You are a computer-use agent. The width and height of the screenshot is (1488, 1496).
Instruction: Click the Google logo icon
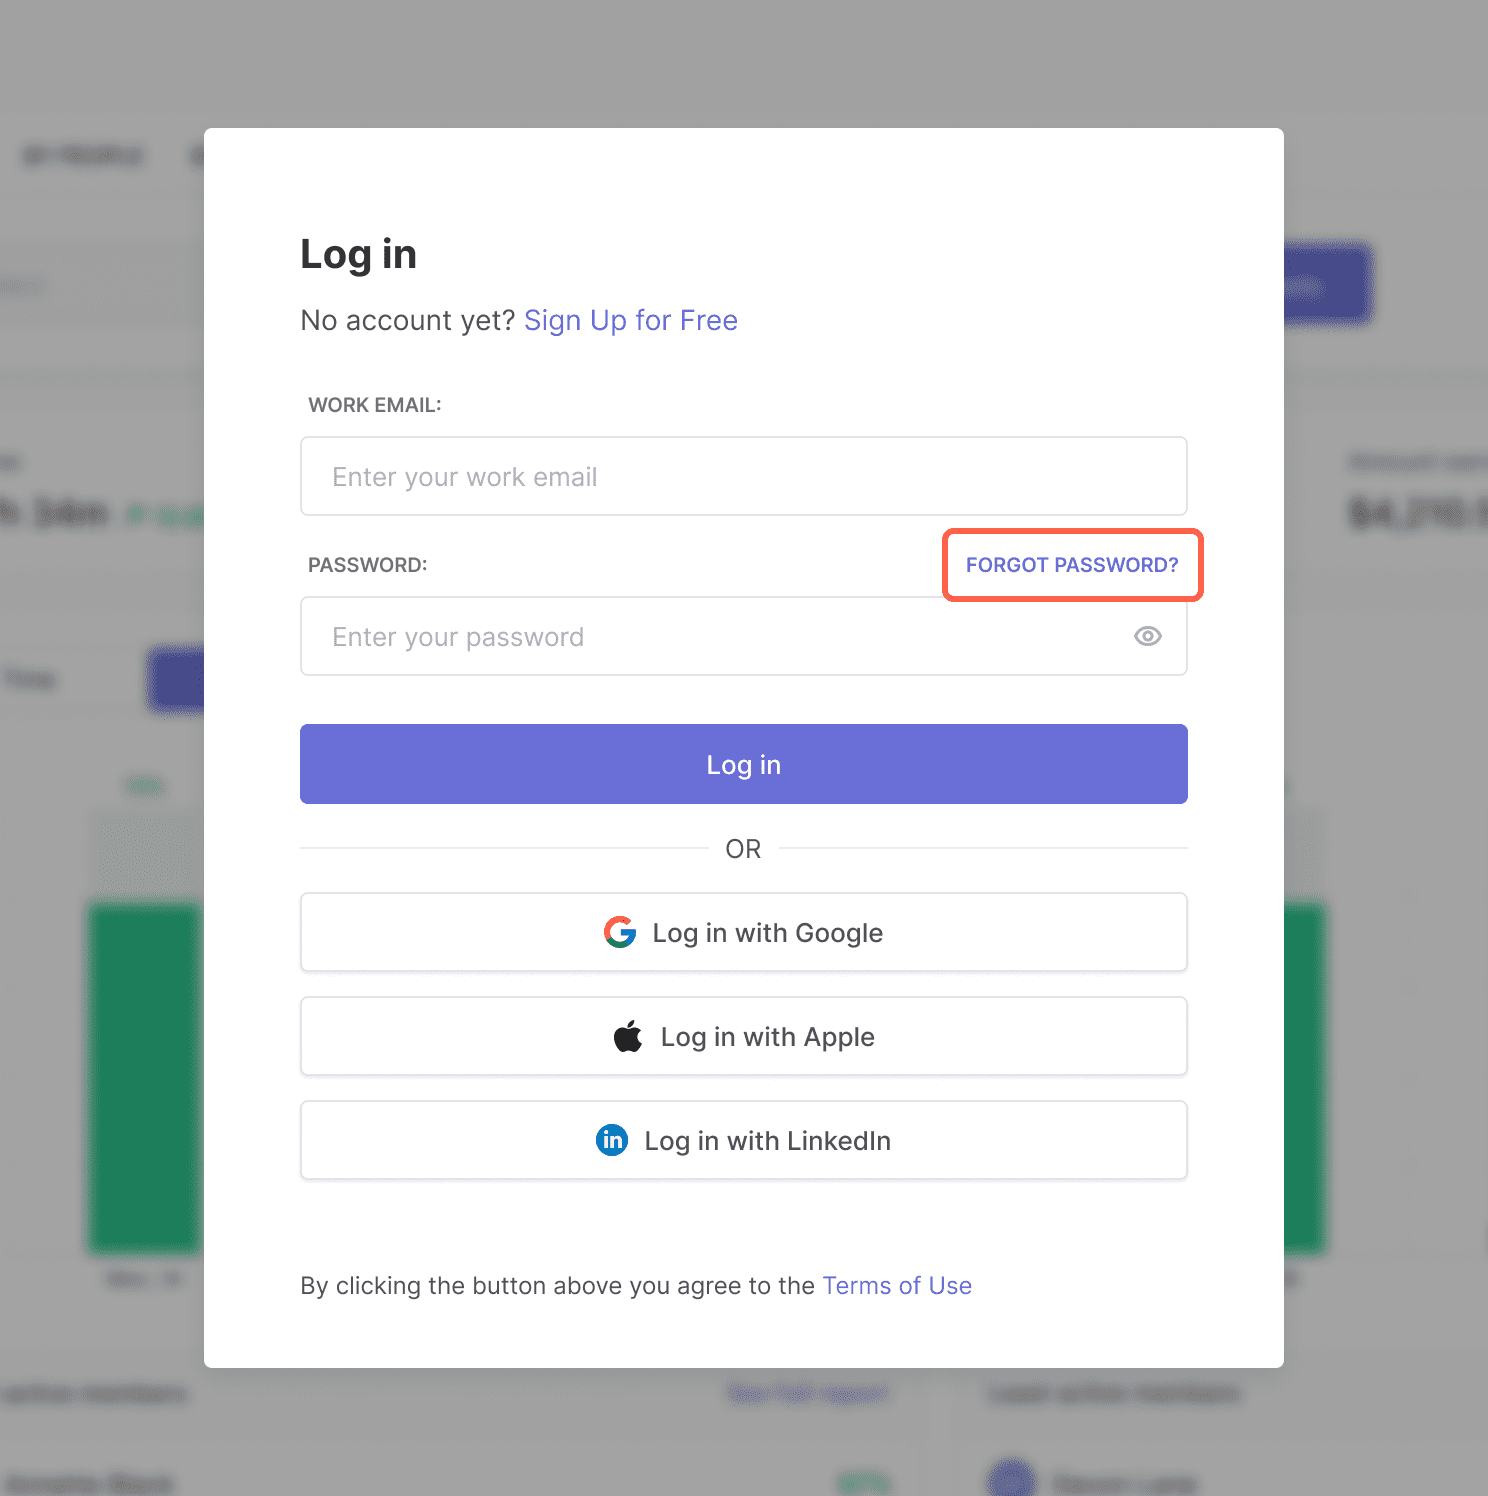pyautogui.click(x=620, y=932)
